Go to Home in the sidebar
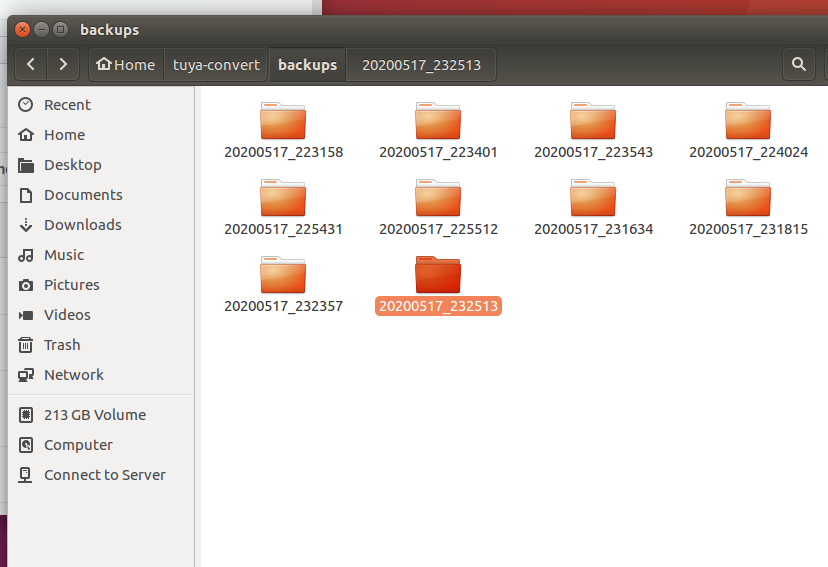 pyautogui.click(x=101, y=135)
